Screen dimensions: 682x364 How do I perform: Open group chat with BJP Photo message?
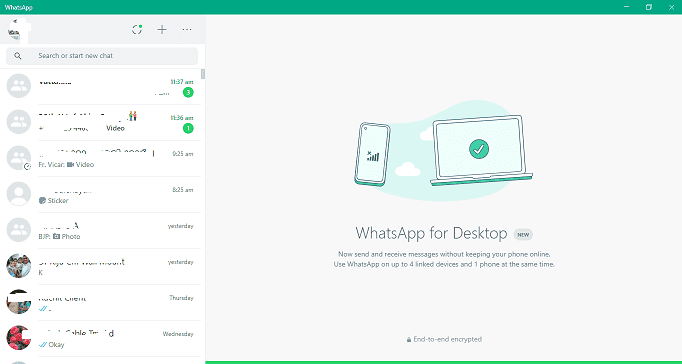coord(100,230)
